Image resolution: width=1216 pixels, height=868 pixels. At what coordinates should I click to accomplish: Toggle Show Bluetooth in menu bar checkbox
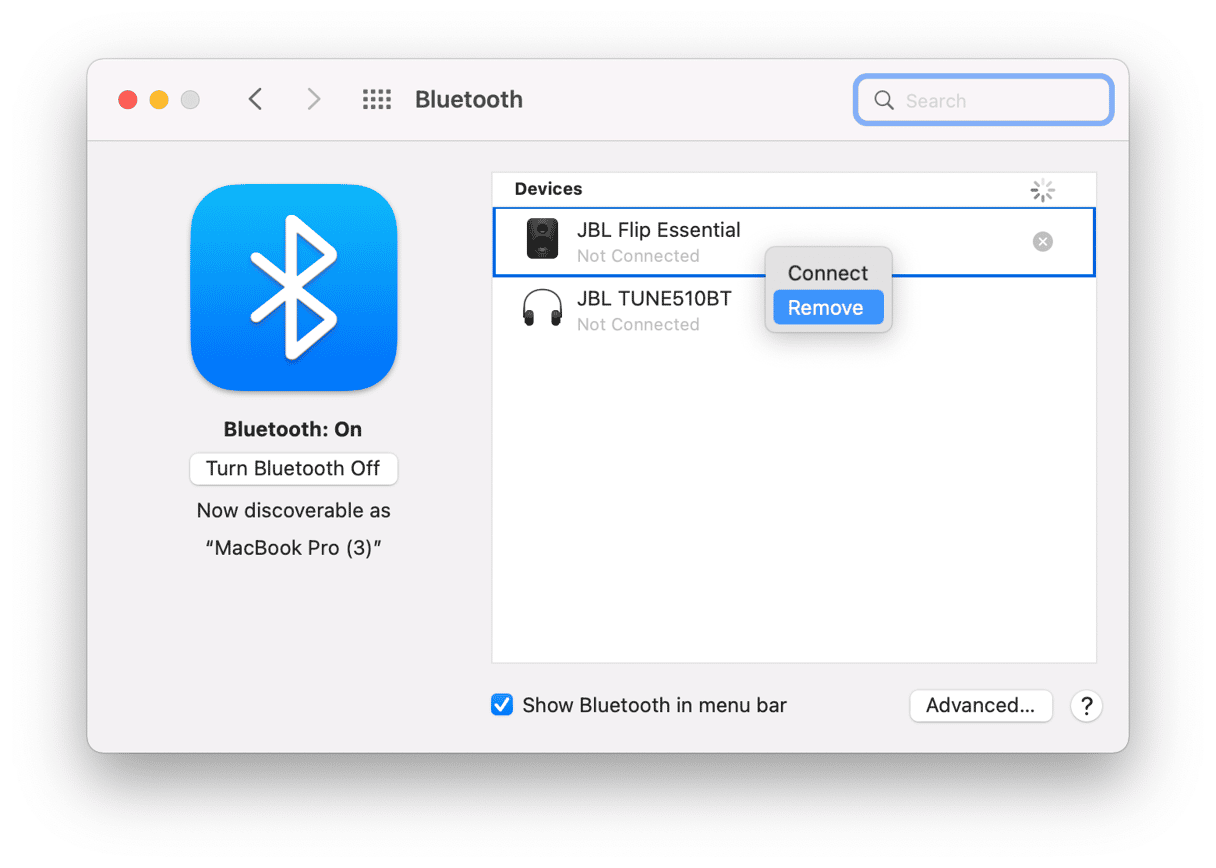[502, 705]
